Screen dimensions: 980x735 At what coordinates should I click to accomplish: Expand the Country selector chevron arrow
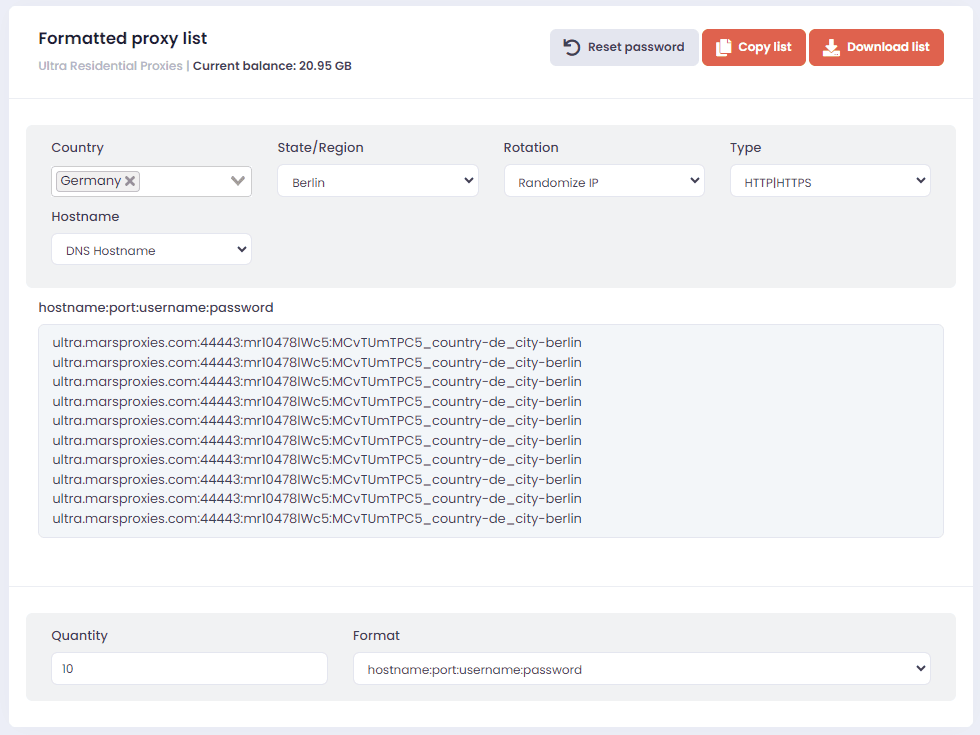pyautogui.click(x=238, y=181)
